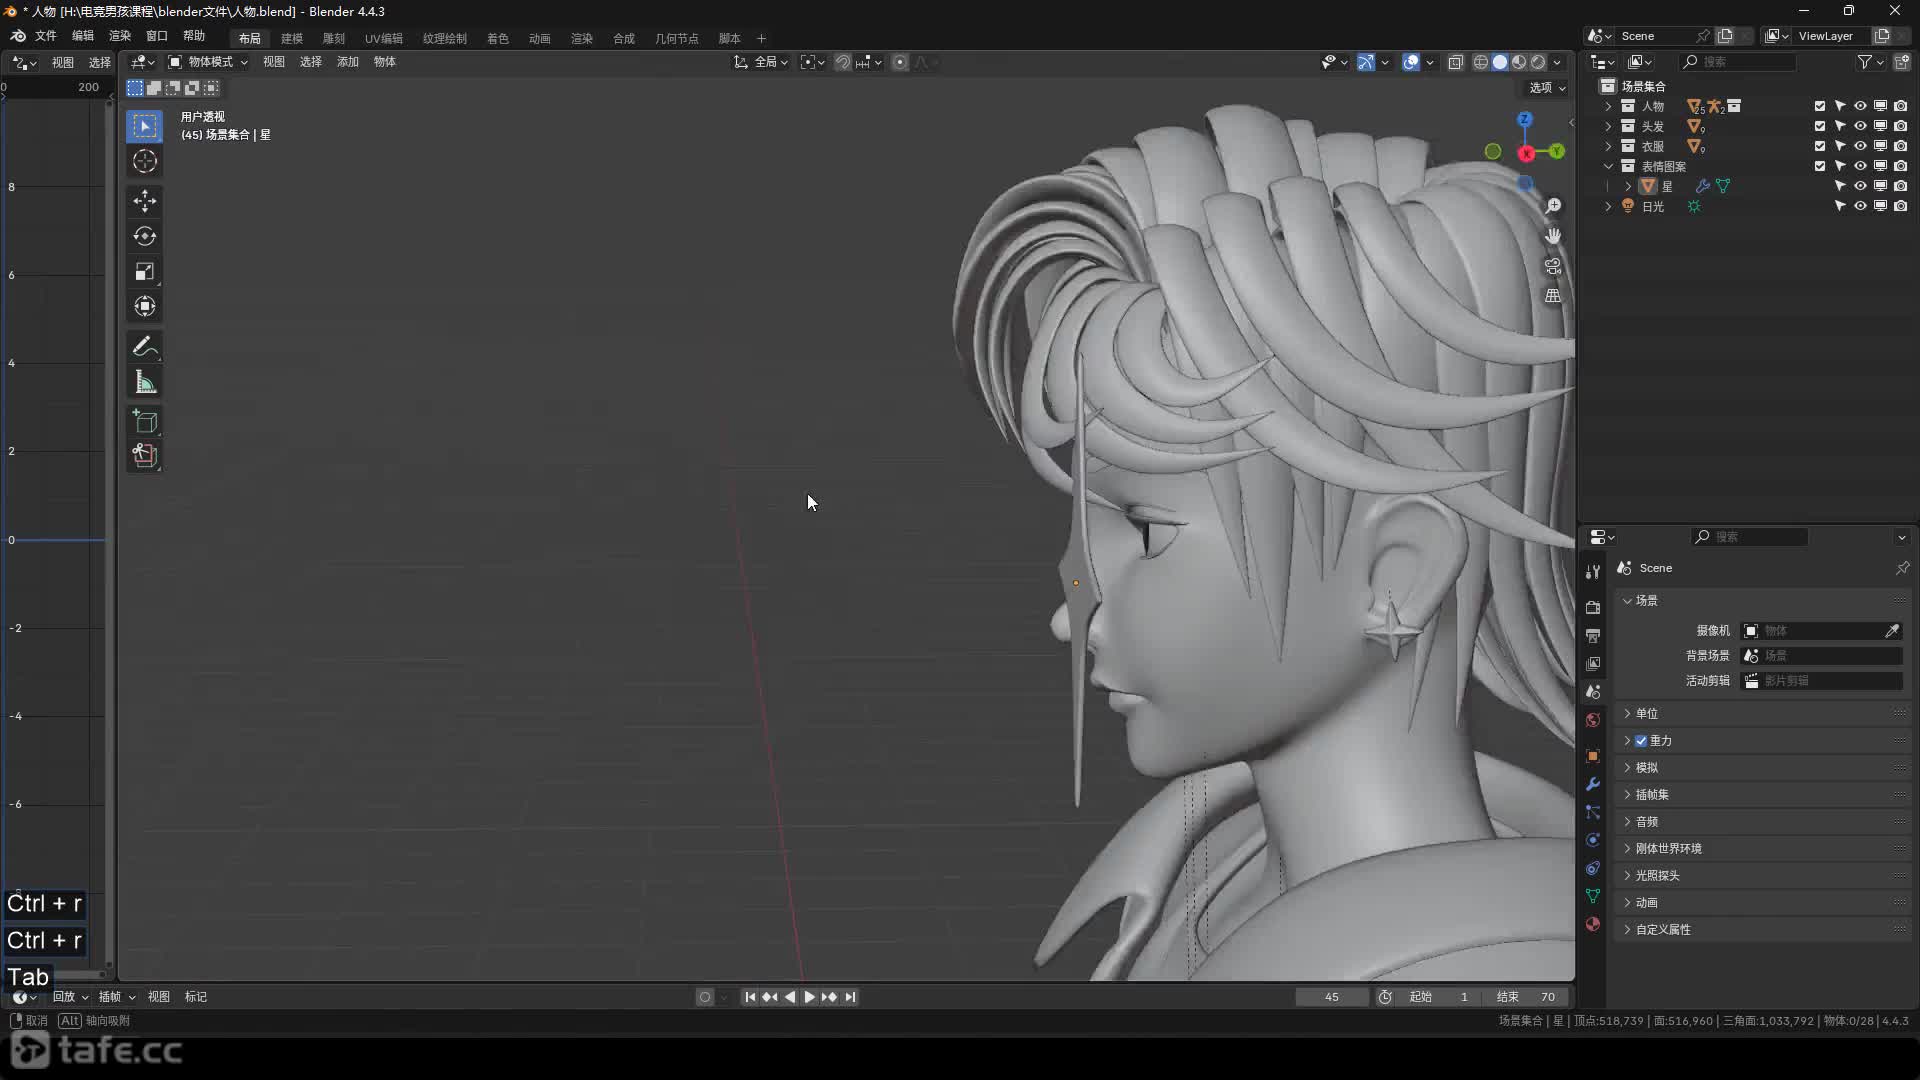Exclude 衣服 collection from view layer
Screen dimensions: 1920x1080
pyautogui.click(x=1820, y=146)
